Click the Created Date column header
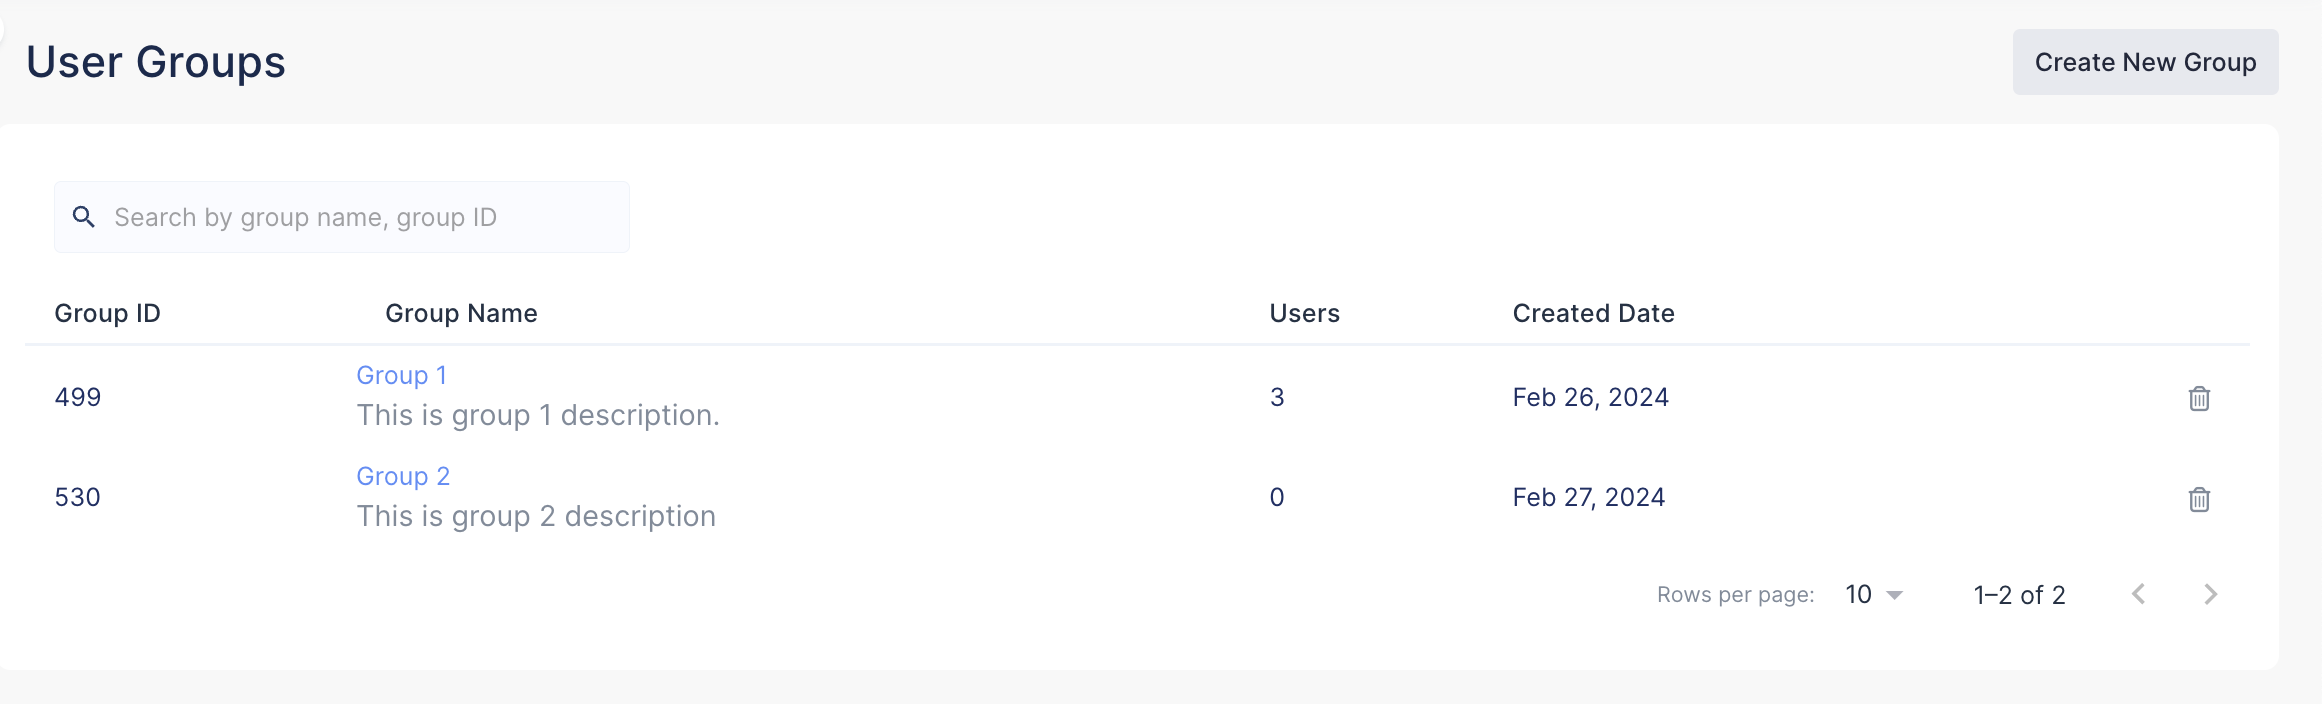This screenshot has width=2322, height=704. click(1593, 313)
